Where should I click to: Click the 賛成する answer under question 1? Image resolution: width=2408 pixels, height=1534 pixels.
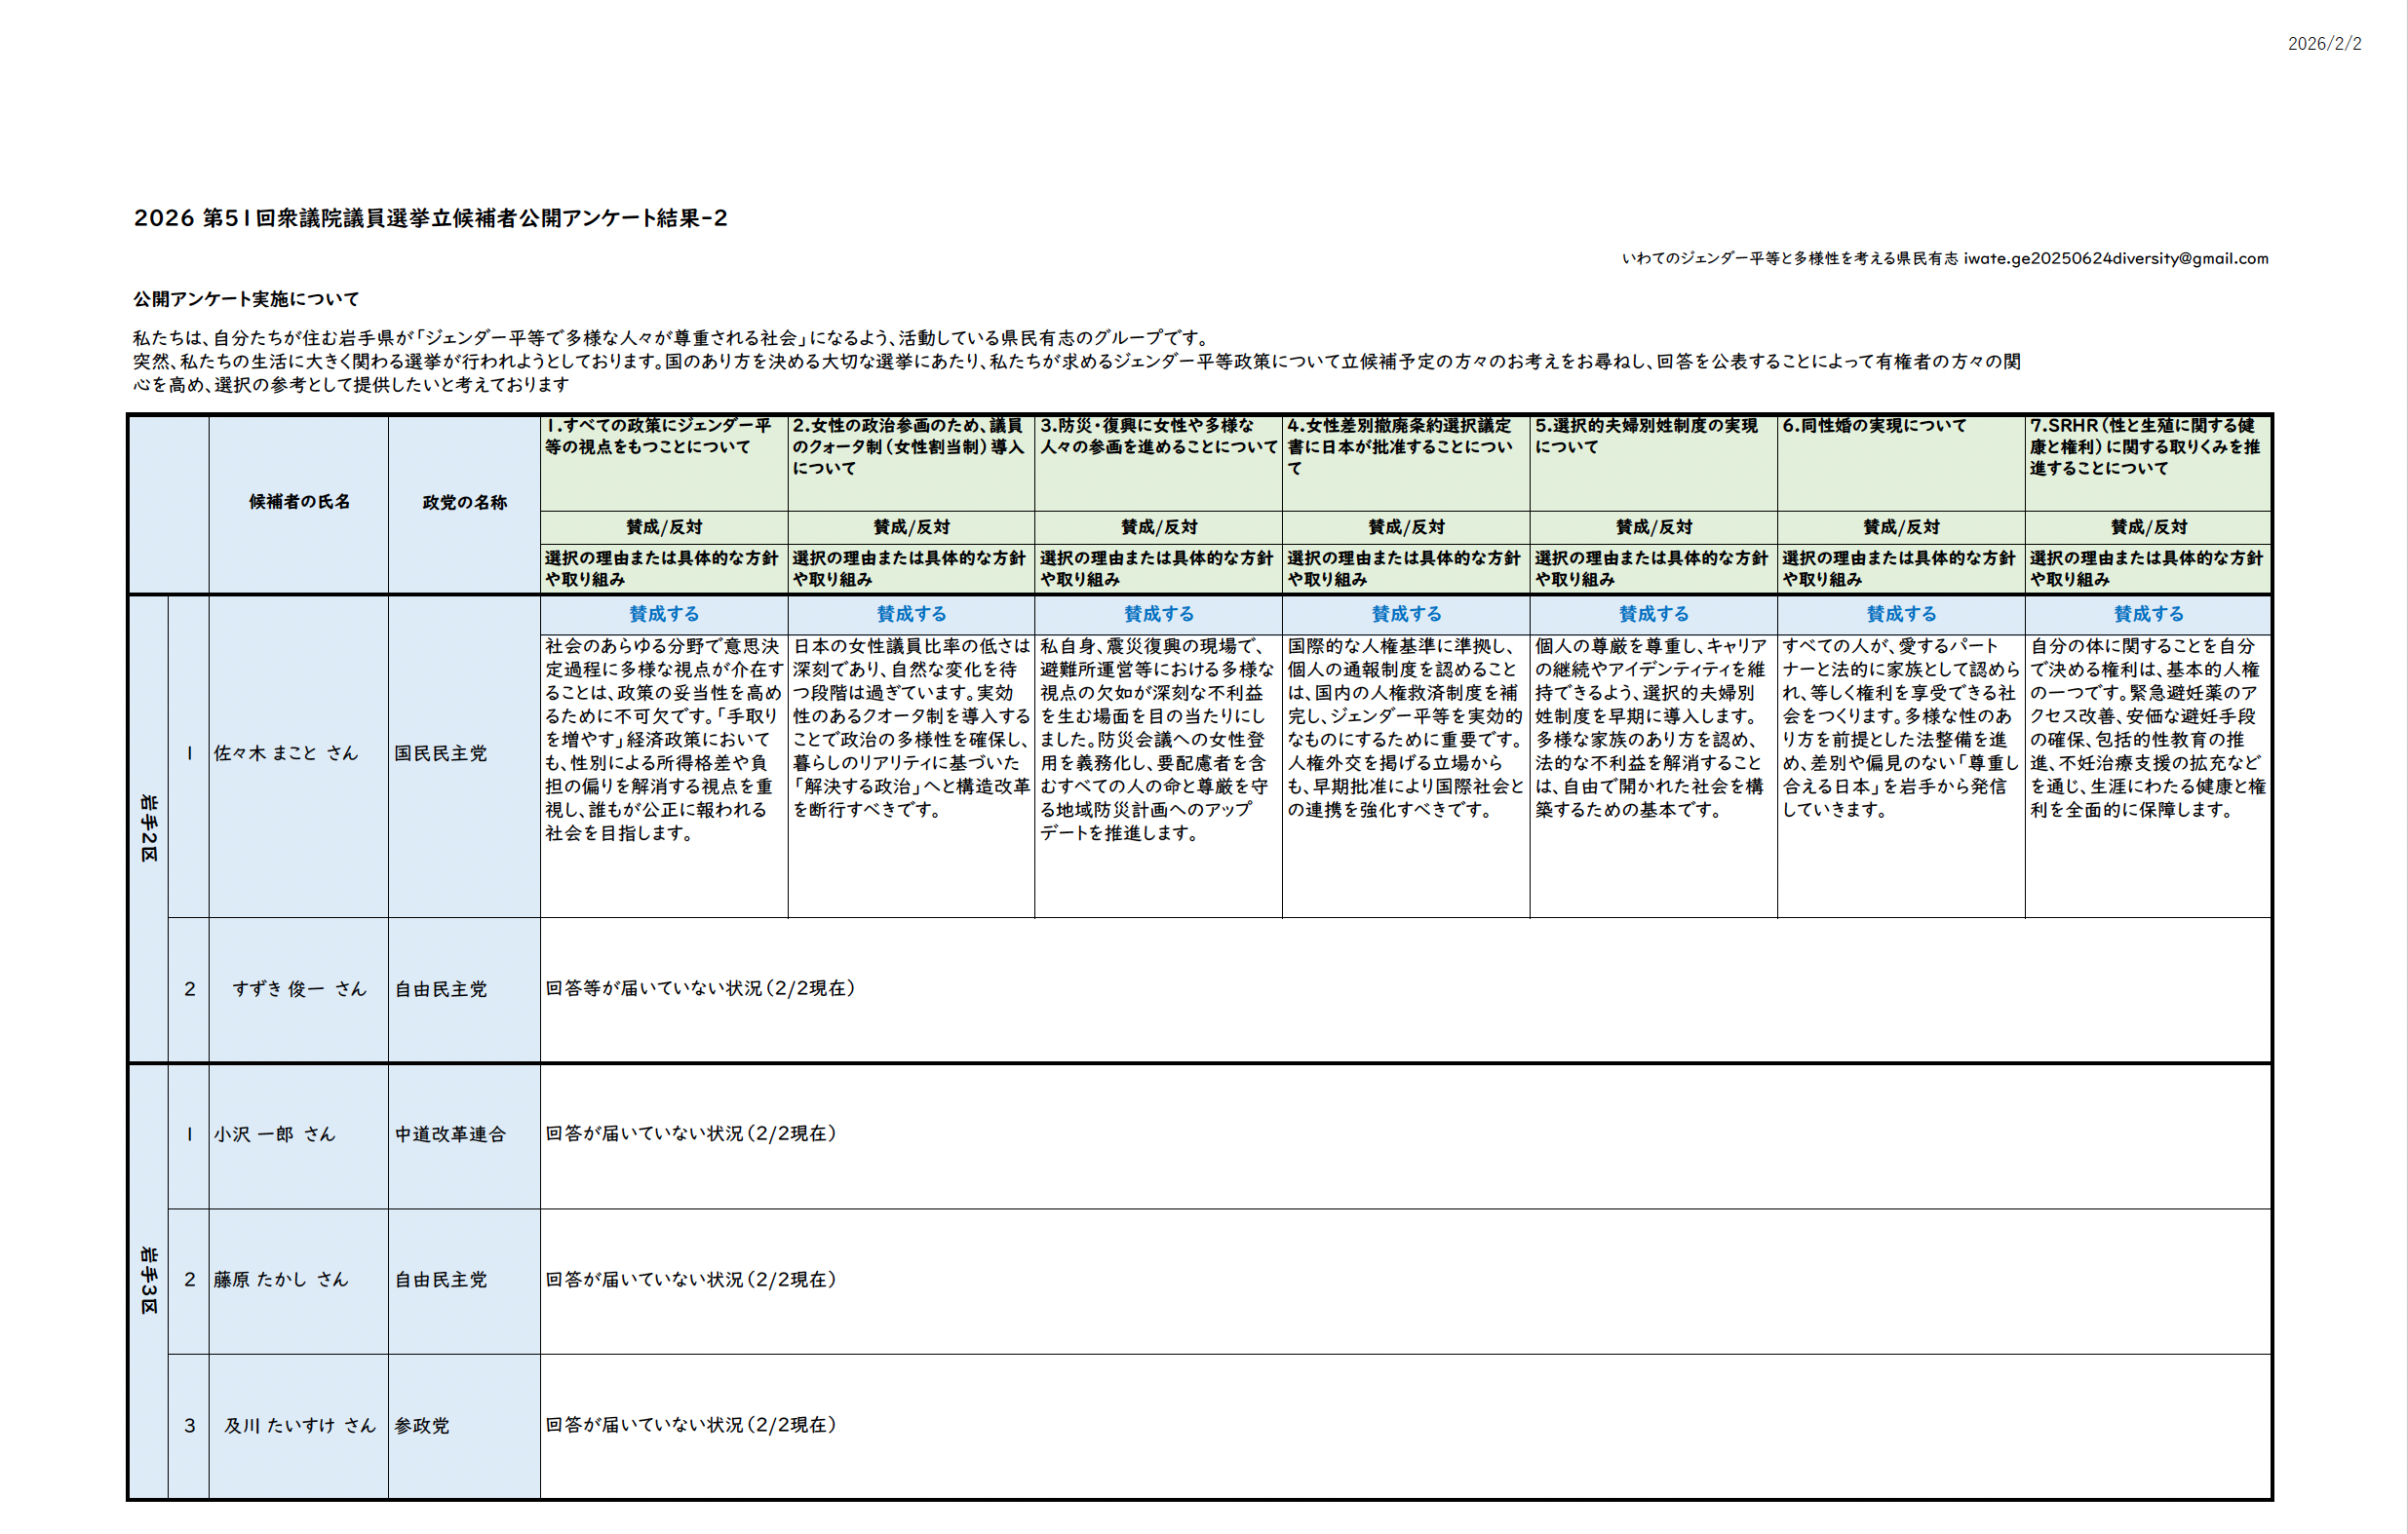pos(664,614)
